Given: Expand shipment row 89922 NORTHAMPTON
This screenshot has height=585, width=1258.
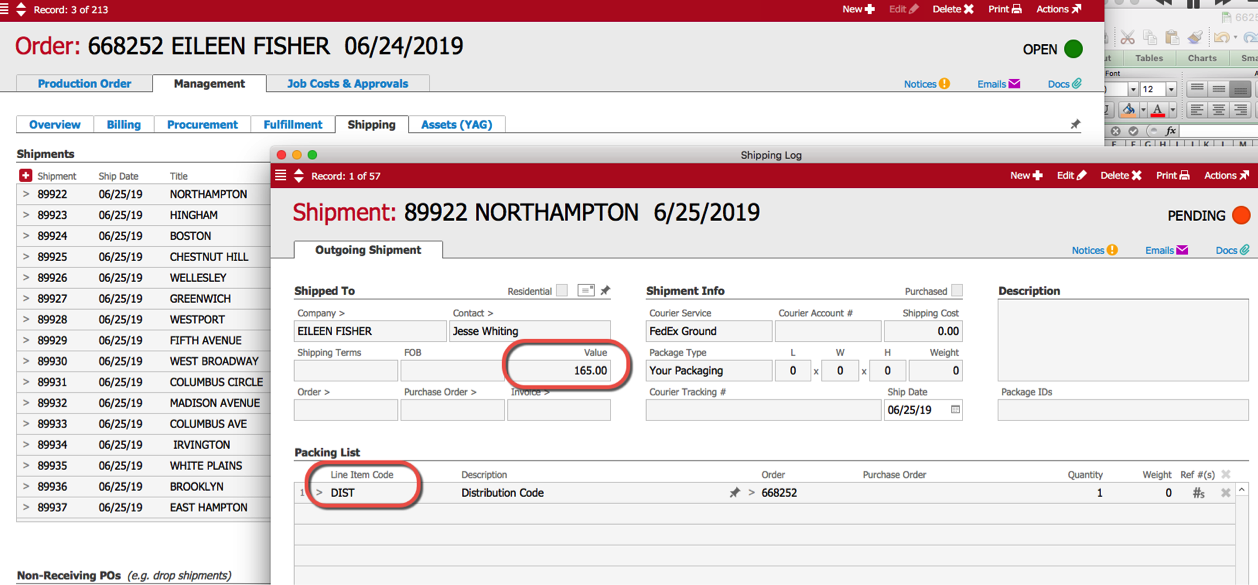Looking at the screenshot, I should point(26,195).
